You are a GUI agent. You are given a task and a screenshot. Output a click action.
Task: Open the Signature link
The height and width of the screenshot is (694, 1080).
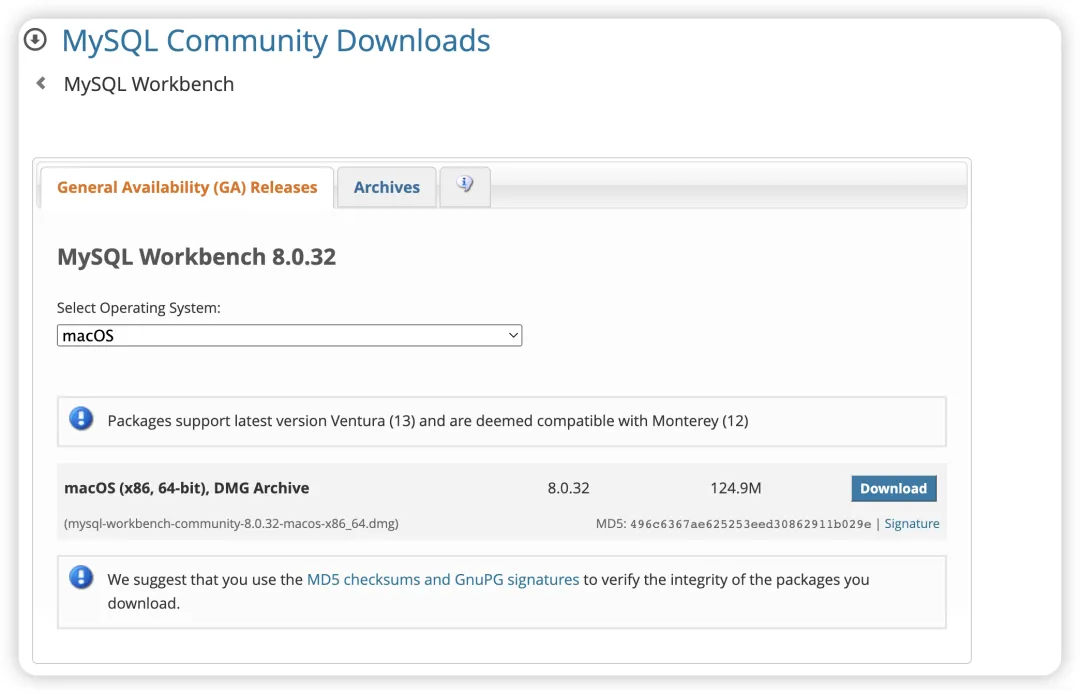[x=911, y=523]
